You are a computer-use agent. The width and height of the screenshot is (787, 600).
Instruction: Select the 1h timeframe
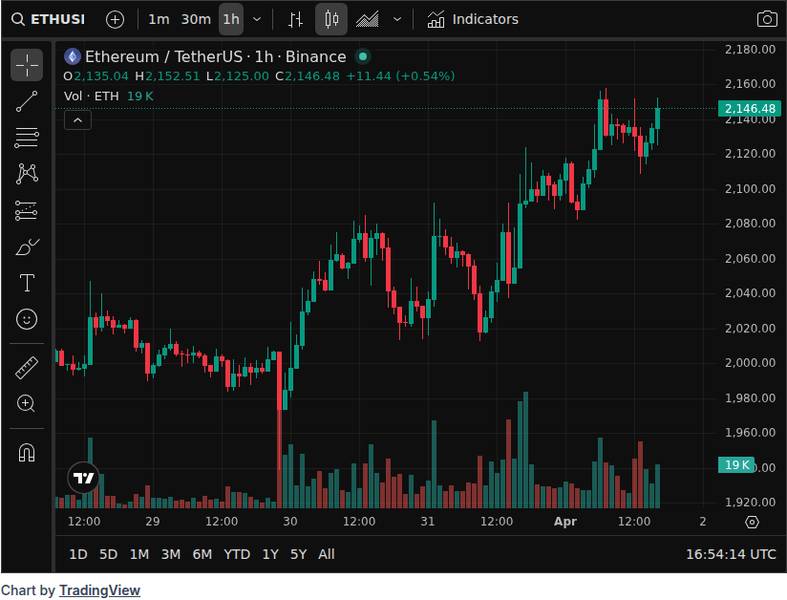coord(231,20)
